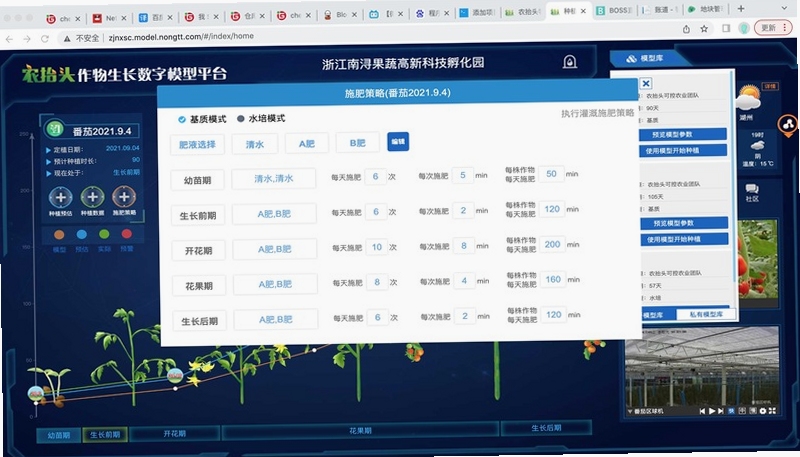Bookmark this page with star icon
Viewport: 800px width, 457px height.
(704, 29)
